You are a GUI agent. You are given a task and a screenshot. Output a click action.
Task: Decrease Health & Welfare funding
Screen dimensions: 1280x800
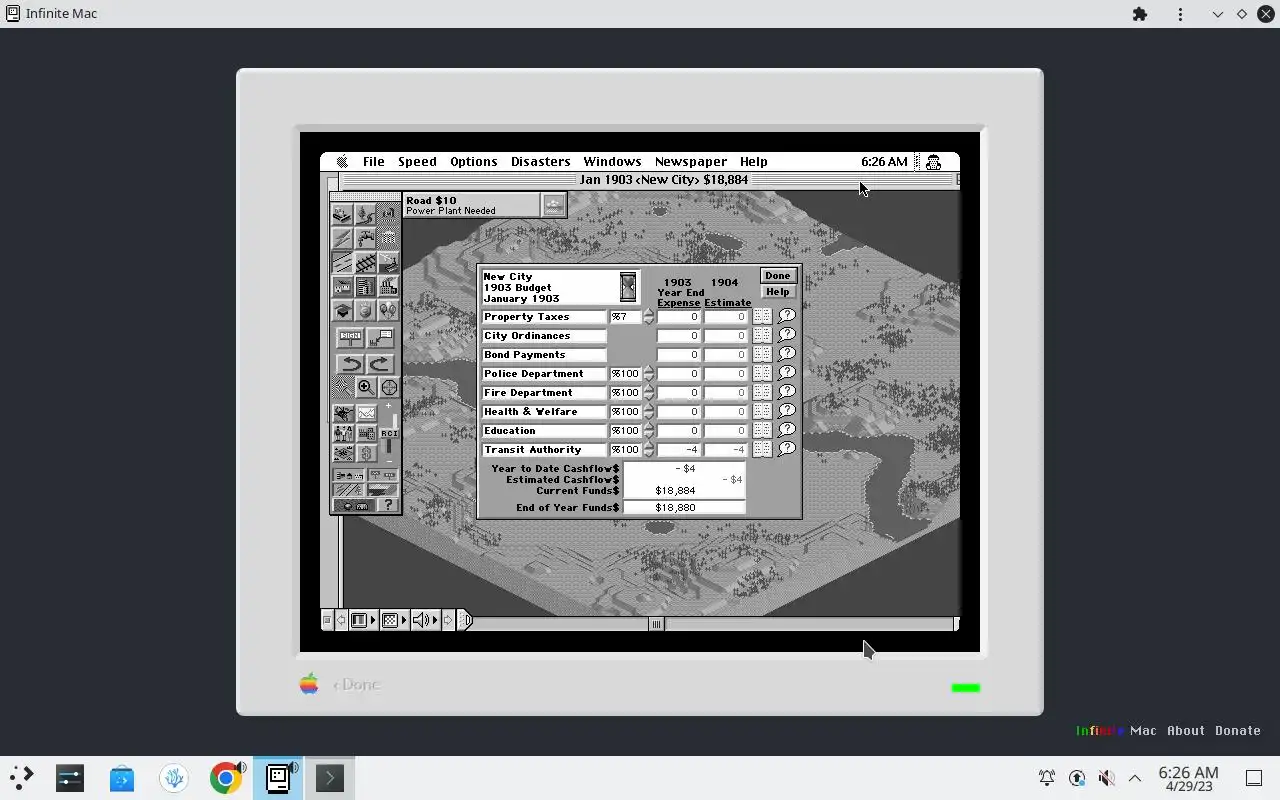649,416
